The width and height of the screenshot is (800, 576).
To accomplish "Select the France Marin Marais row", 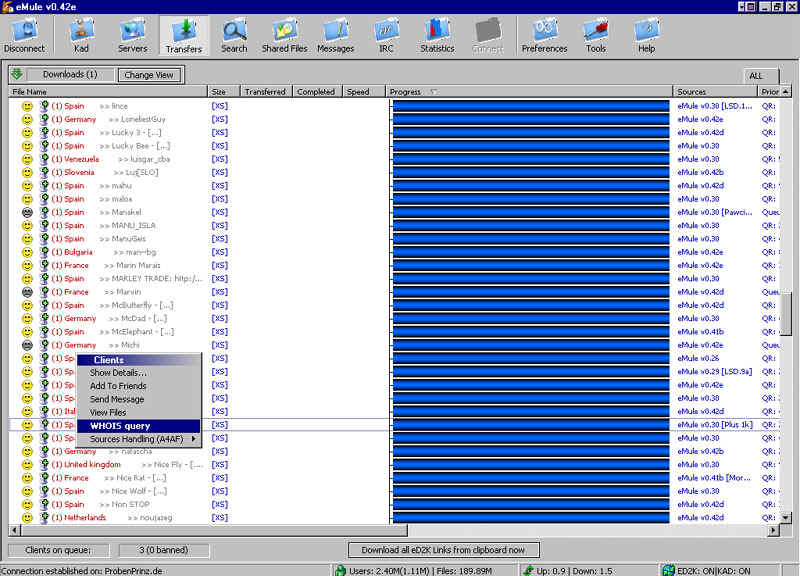I will [x=394, y=265].
